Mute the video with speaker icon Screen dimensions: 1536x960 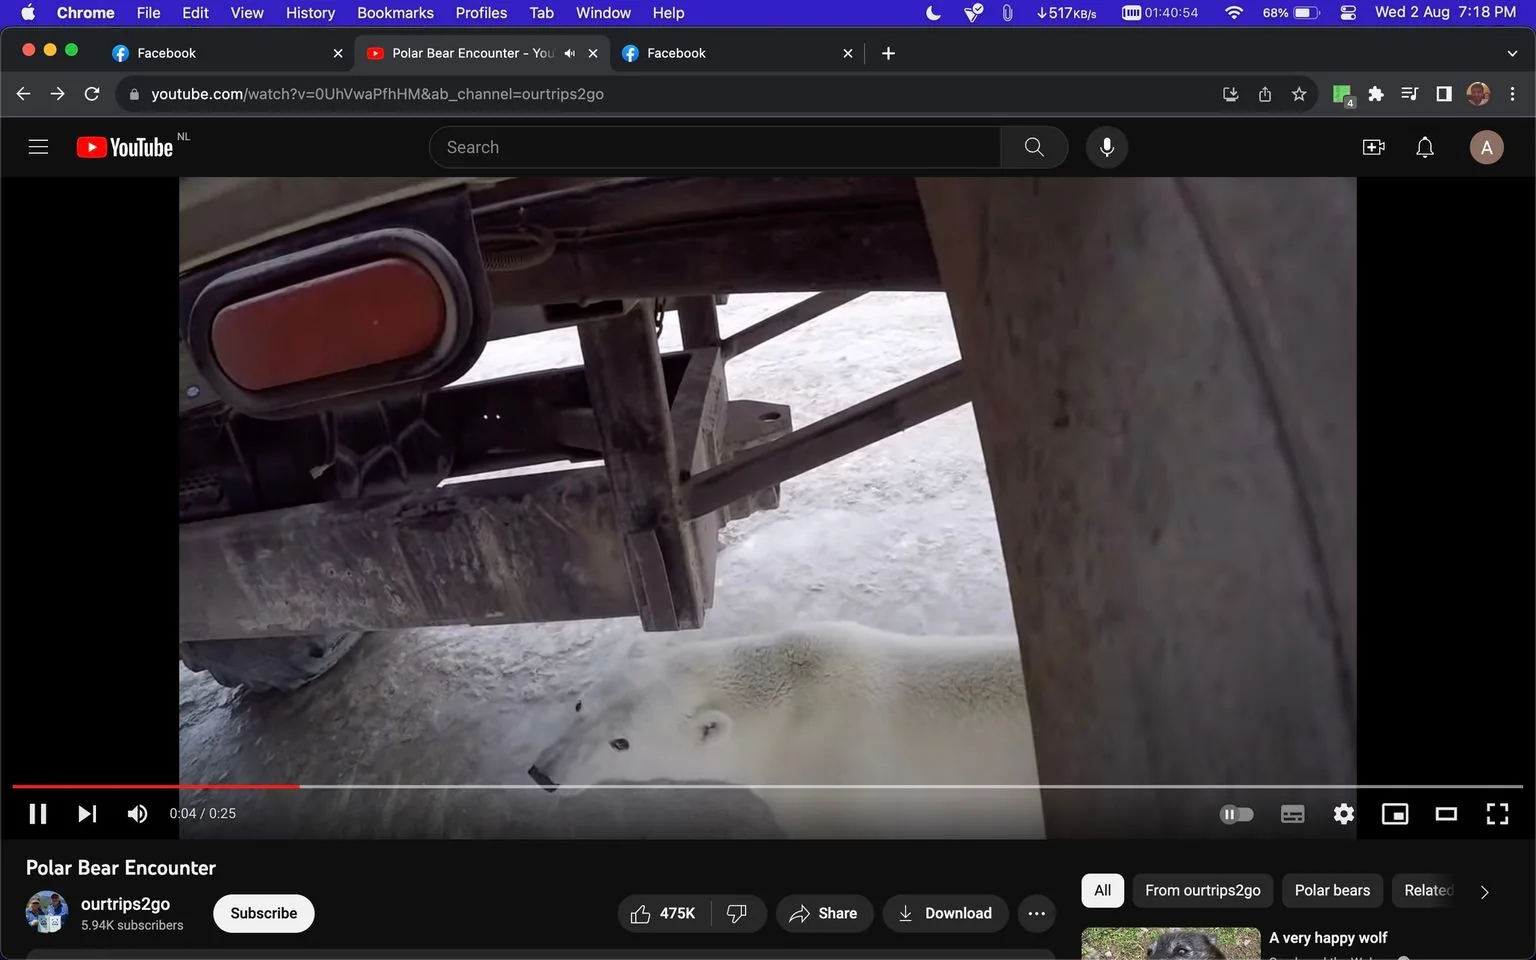pos(137,814)
